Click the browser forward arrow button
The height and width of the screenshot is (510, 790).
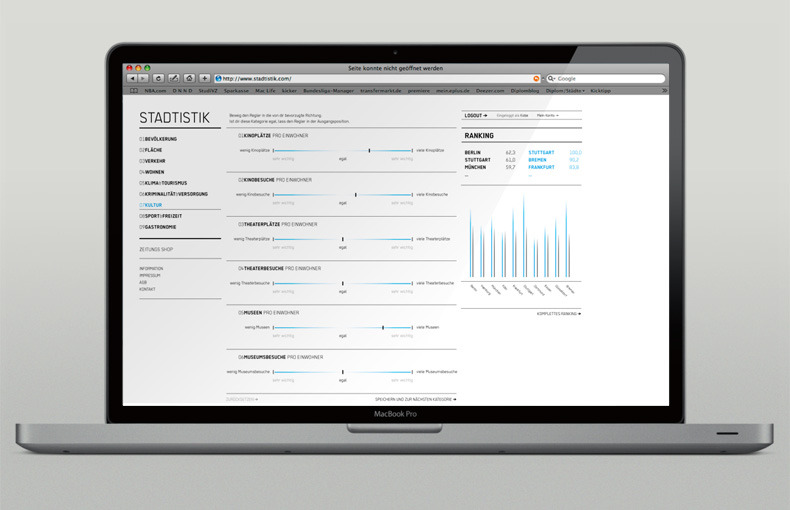pyautogui.click(x=143, y=78)
